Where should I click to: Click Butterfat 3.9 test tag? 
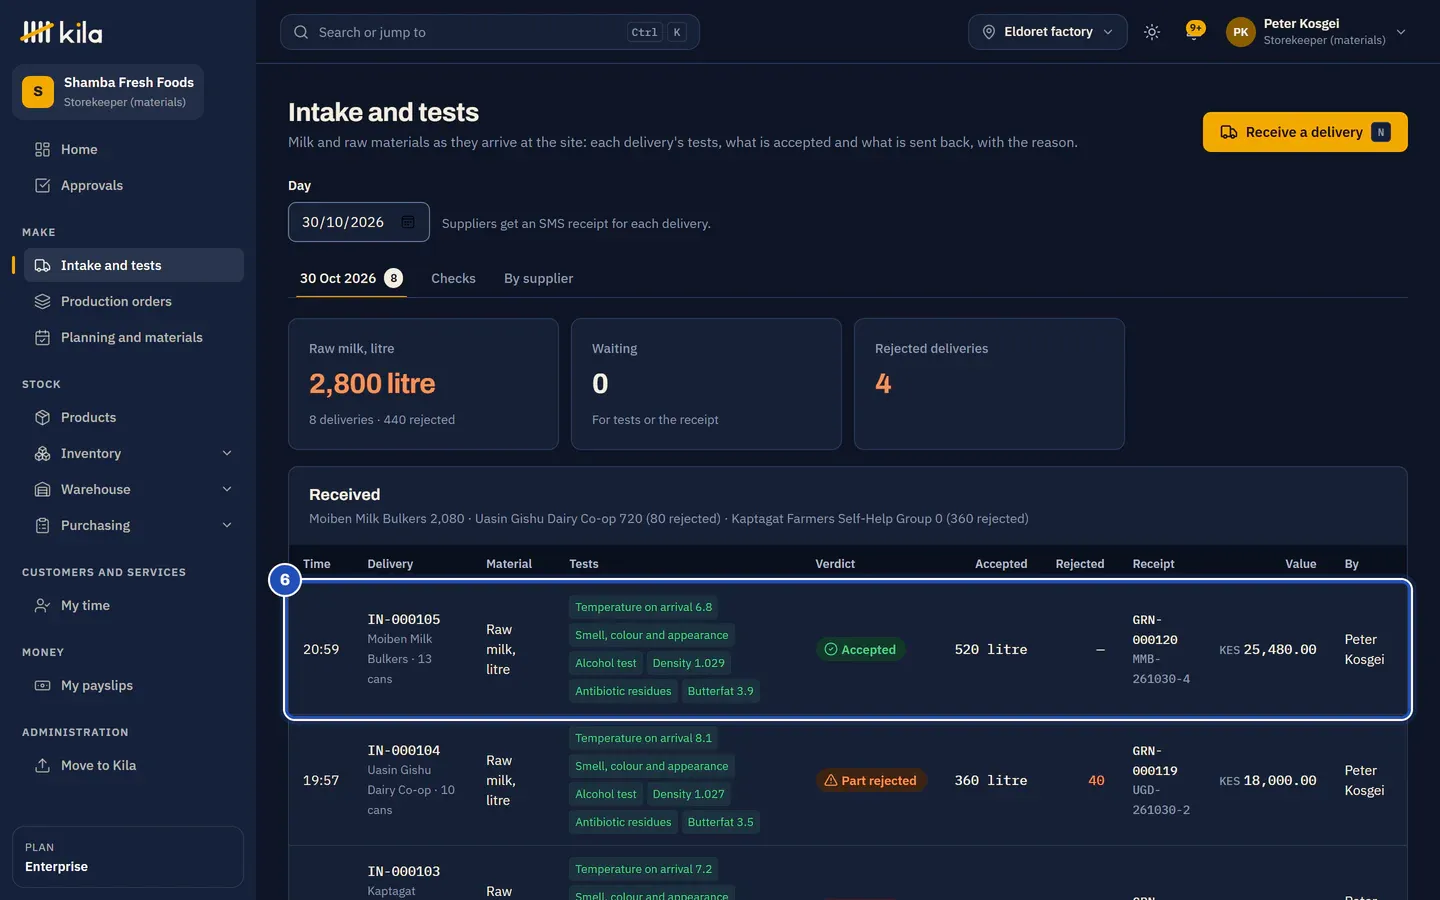point(720,691)
